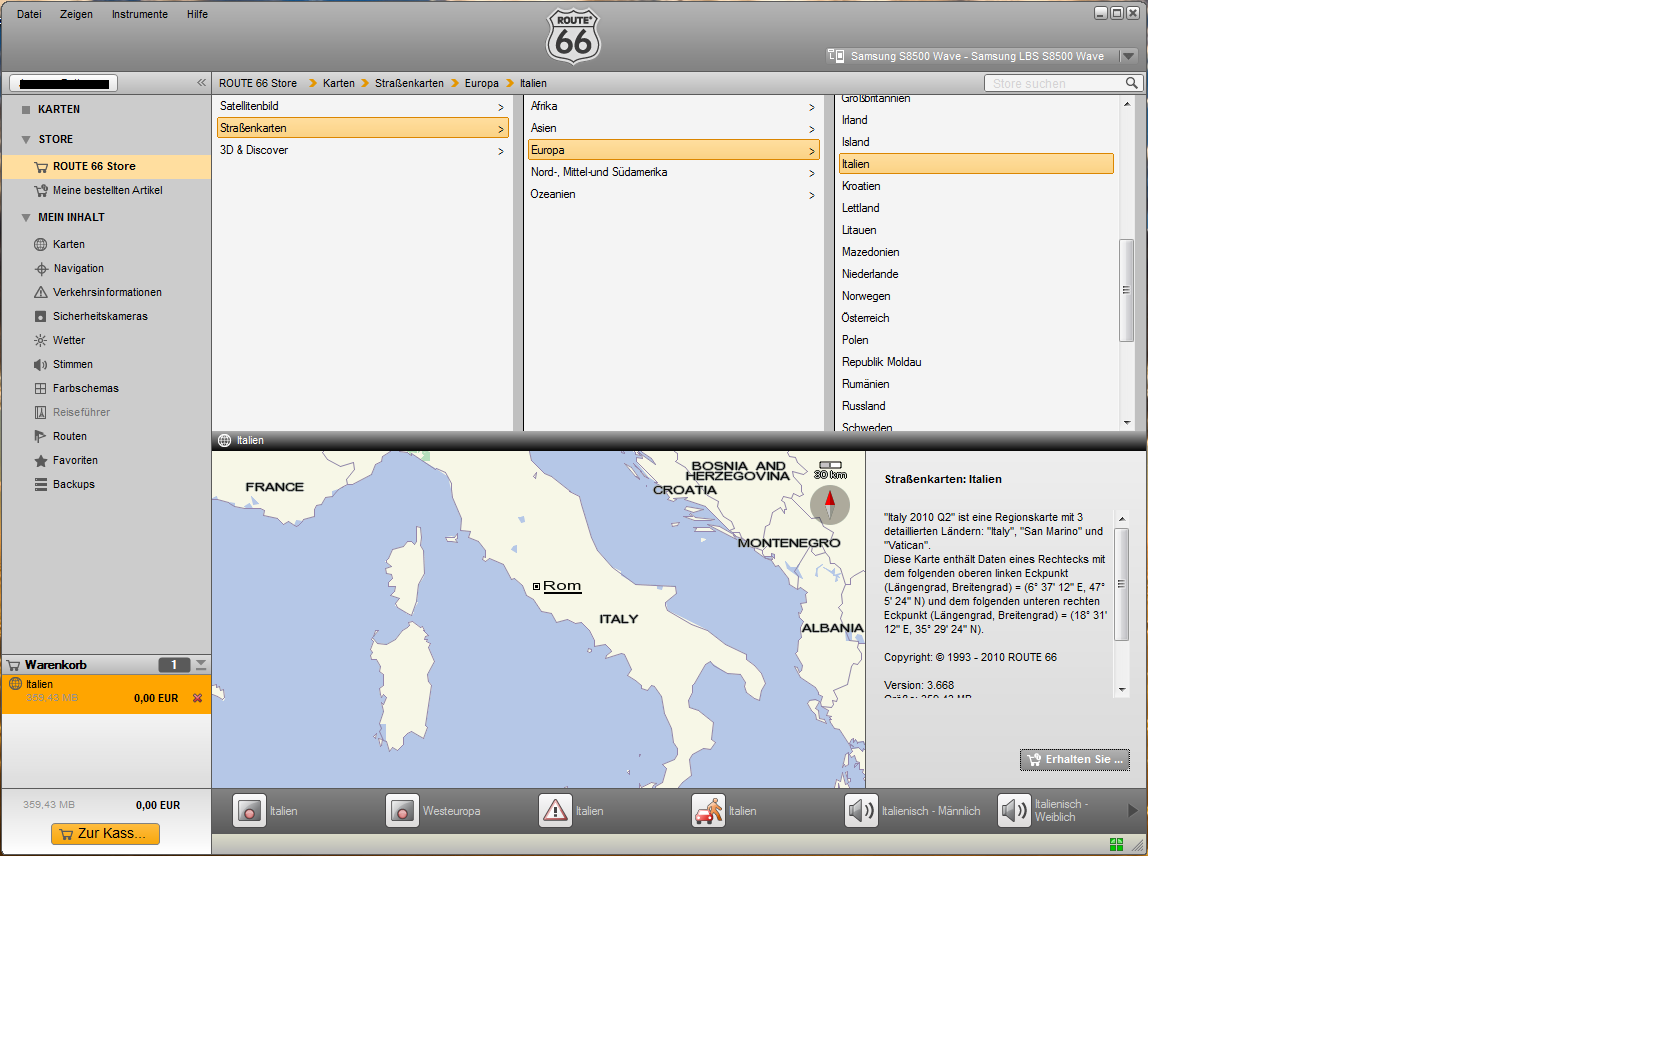Click the Zur Kass... checkout button
The image size is (1680, 1050).
tap(105, 833)
